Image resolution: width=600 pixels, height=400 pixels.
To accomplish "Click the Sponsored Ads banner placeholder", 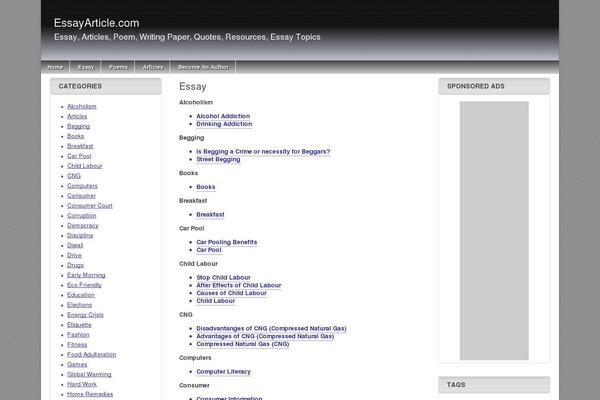I will [494, 230].
